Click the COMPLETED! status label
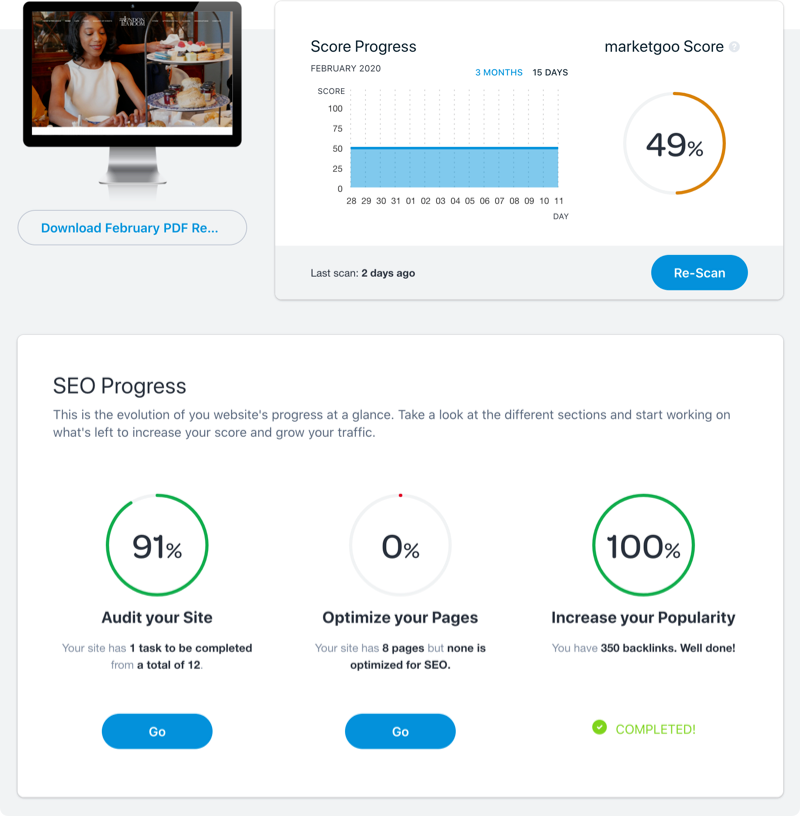This screenshot has height=816, width=800. pyautogui.click(x=655, y=729)
